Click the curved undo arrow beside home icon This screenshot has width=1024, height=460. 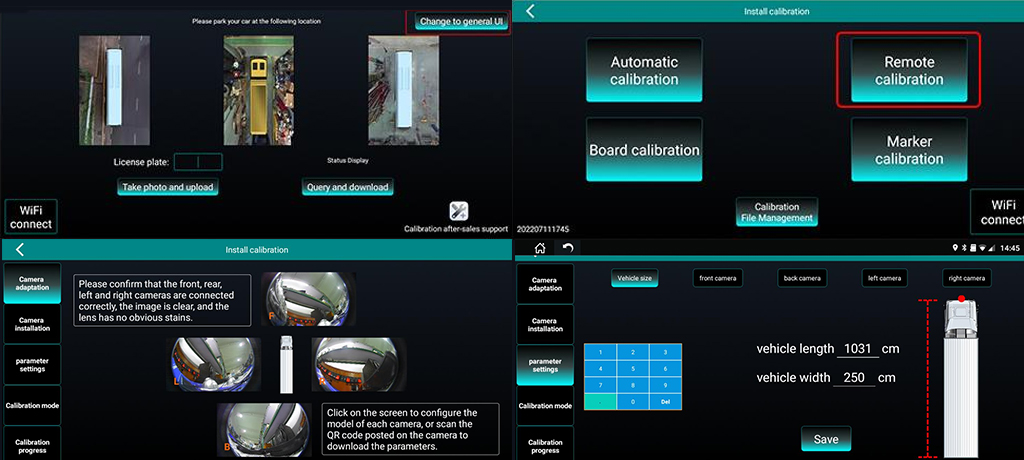(568, 248)
